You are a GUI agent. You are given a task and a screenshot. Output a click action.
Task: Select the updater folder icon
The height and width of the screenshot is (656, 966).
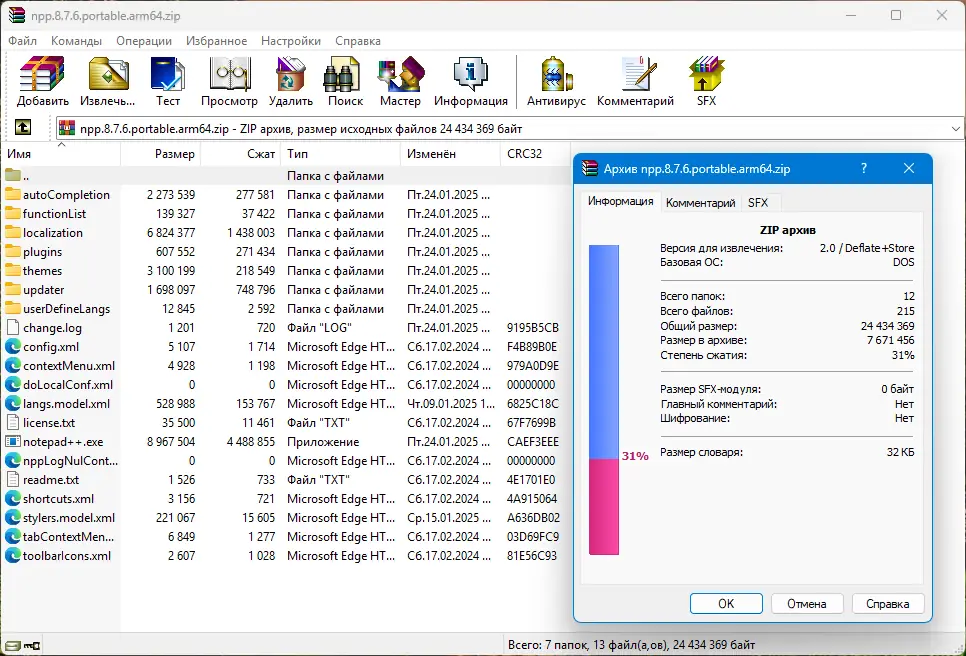[13, 290]
